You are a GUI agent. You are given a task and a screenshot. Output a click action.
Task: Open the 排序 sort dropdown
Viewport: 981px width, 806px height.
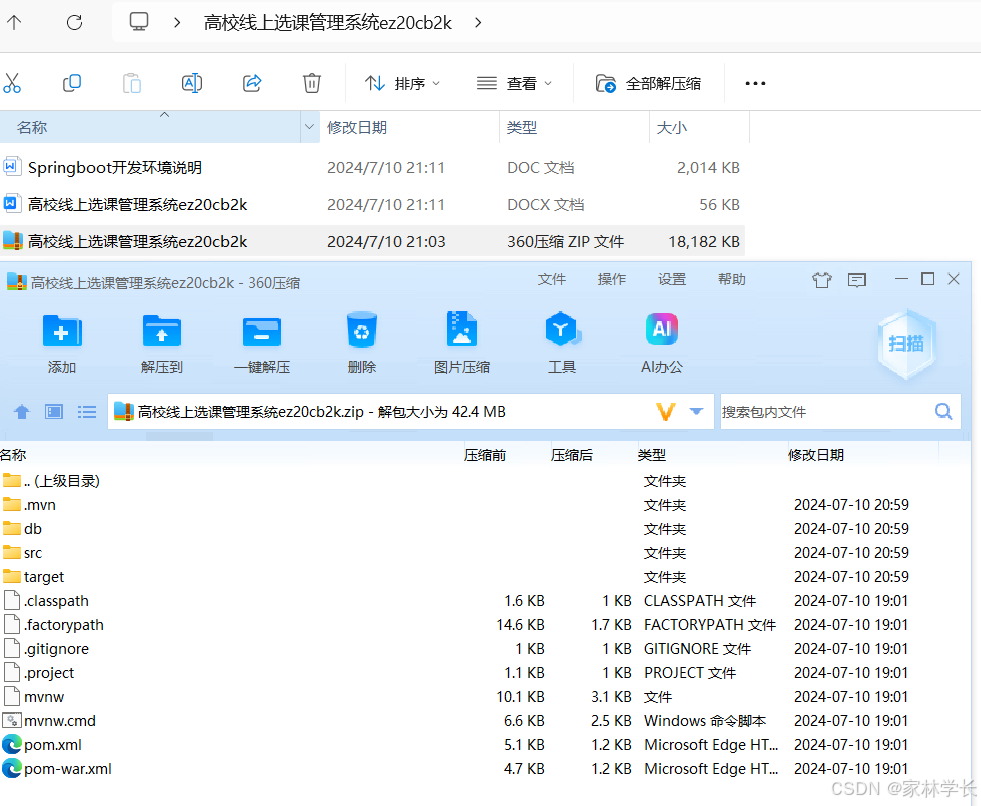402,83
